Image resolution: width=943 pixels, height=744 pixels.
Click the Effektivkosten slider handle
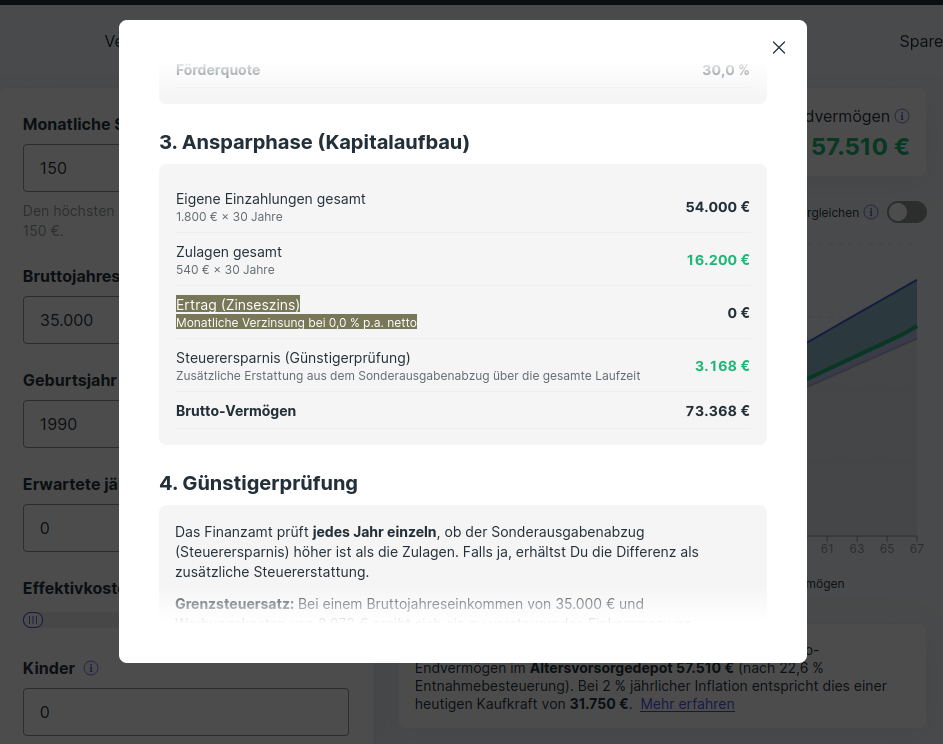tap(33, 620)
